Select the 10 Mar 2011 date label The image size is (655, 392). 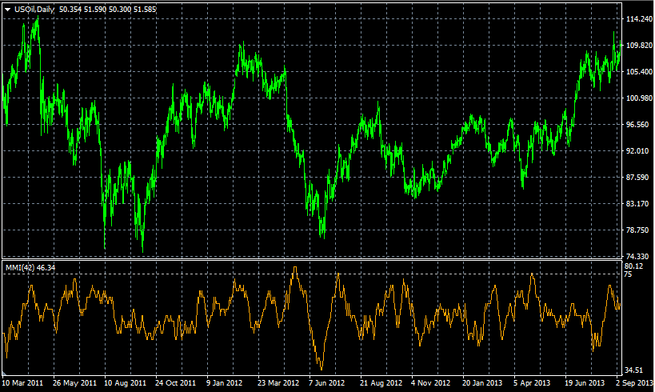[23, 383]
